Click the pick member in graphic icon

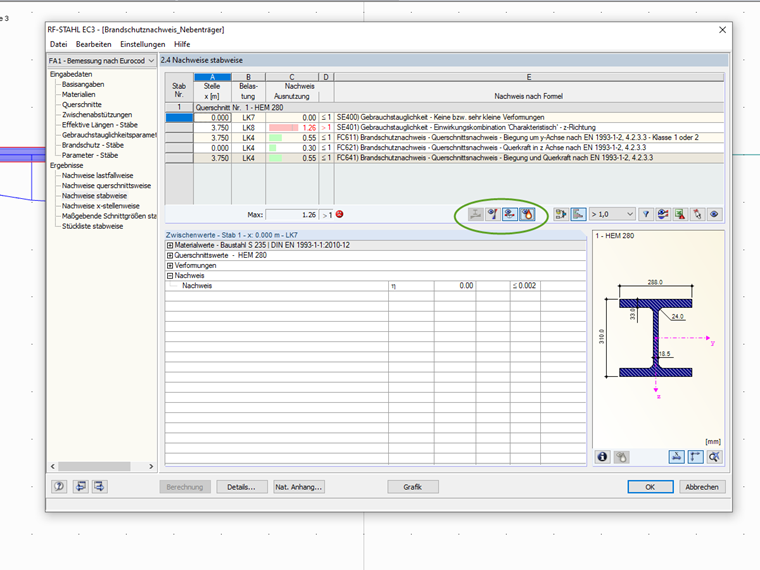[x=697, y=214]
